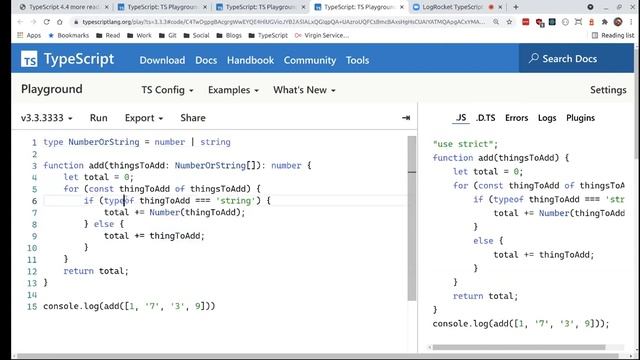This screenshot has width=640, height=360.
Task: Reload the page with refresh icon
Action: pyautogui.click(x=47, y=22)
